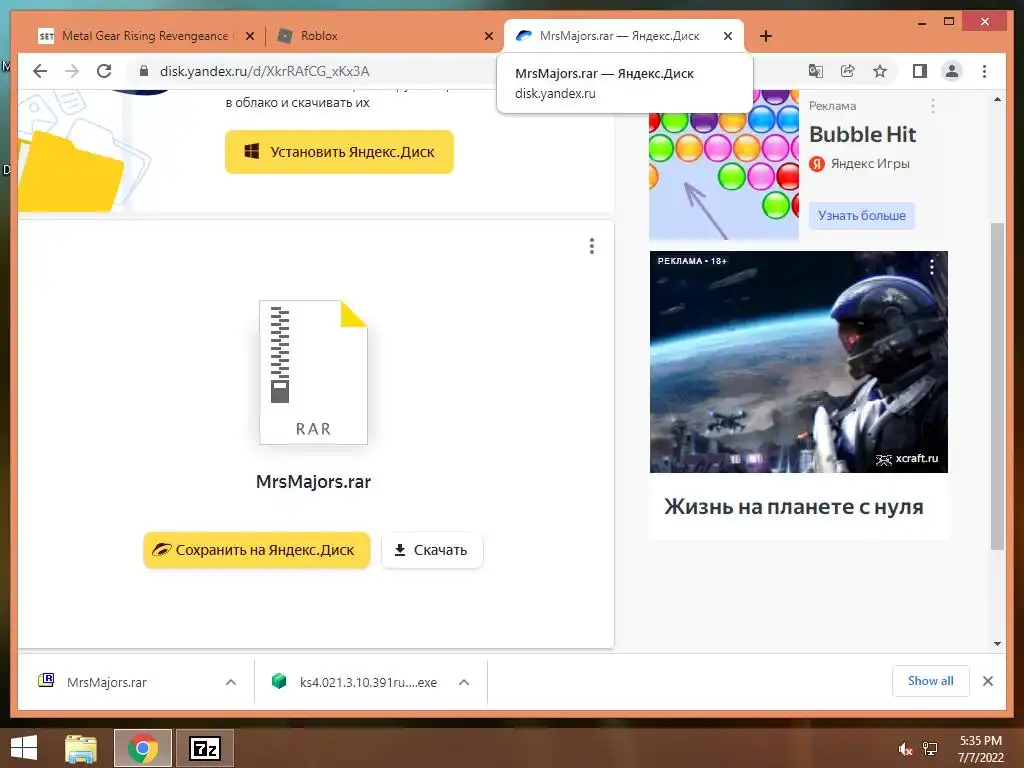Open the translate page icon
Screen dimensions: 1024x768
pos(816,71)
